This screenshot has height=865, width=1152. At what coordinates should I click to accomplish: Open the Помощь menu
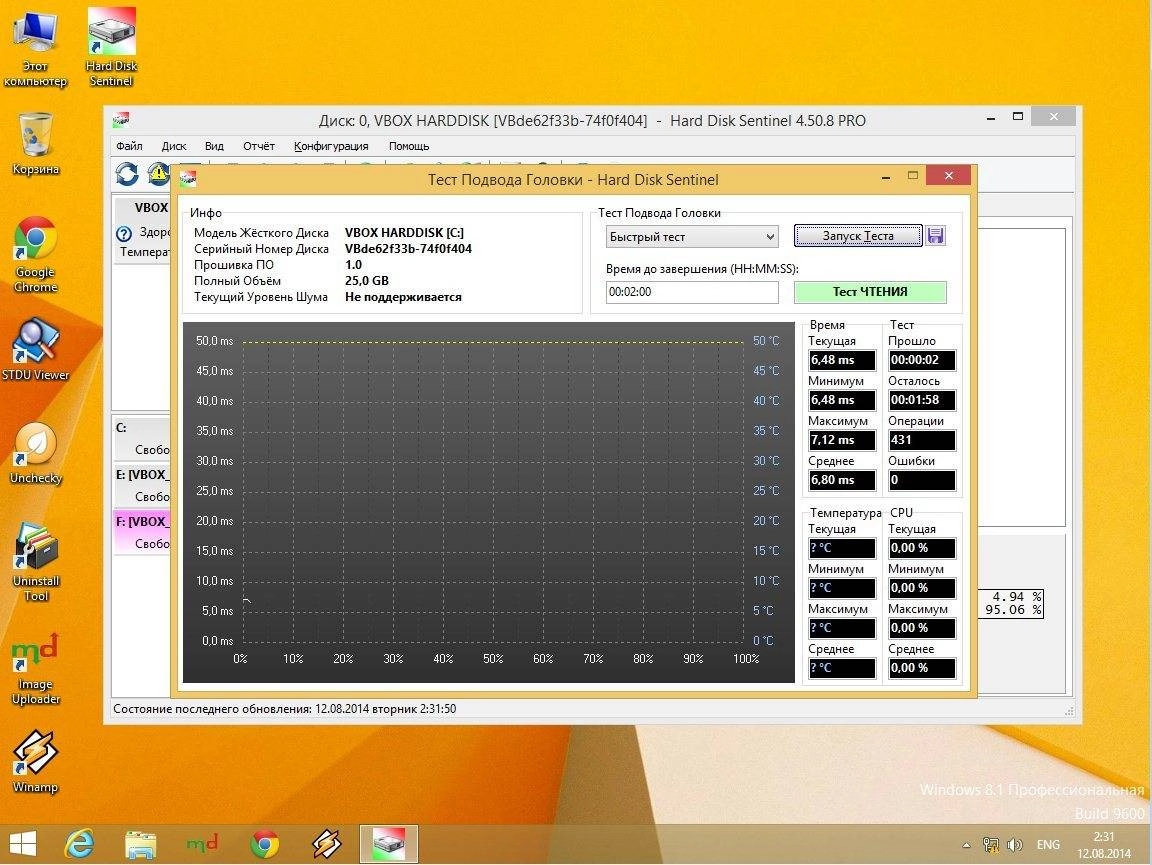point(409,146)
